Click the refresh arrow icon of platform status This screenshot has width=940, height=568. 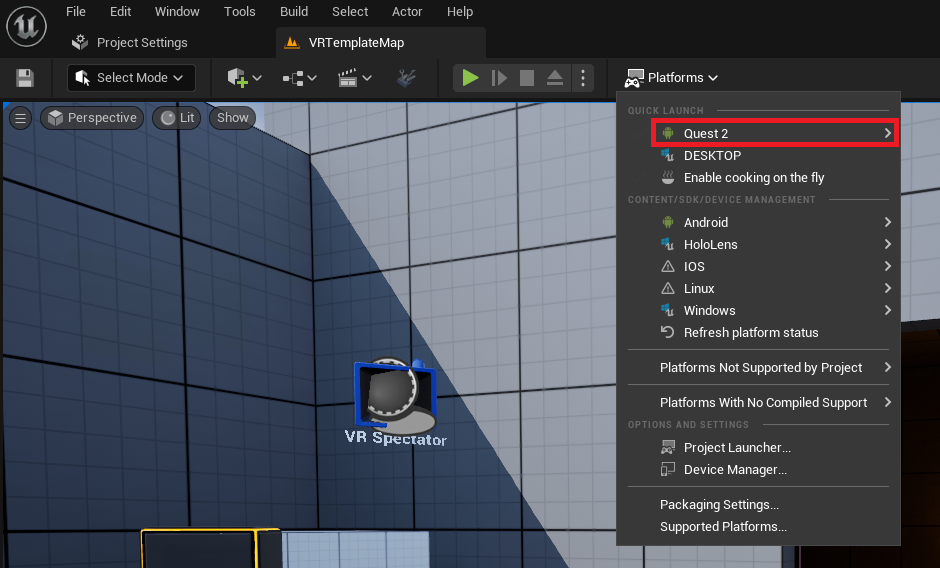668,332
